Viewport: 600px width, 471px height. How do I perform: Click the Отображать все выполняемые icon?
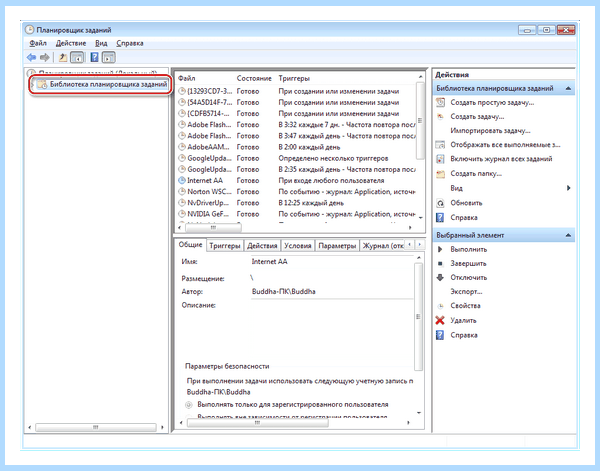coord(440,145)
